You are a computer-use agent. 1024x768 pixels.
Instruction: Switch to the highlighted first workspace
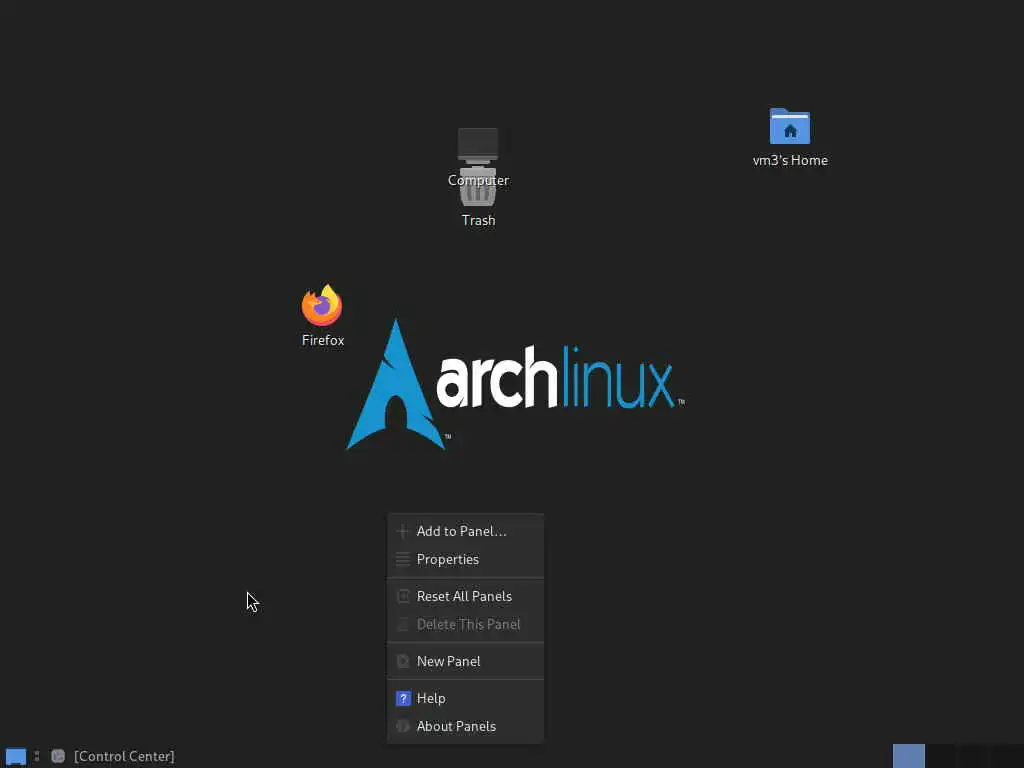[908, 756]
